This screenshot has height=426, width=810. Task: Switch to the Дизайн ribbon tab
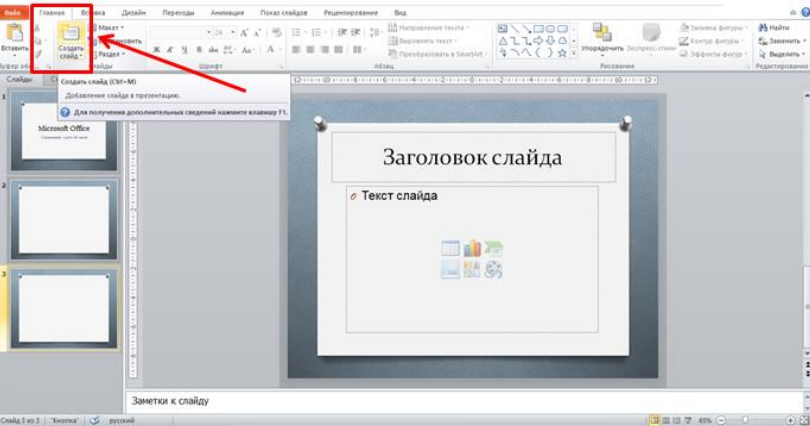(133, 11)
